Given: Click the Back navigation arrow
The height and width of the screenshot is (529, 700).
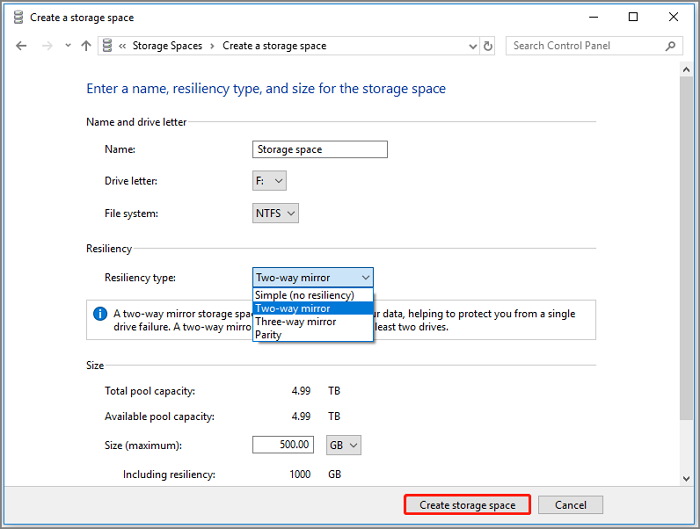Looking at the screenshot, I should 21,46.
